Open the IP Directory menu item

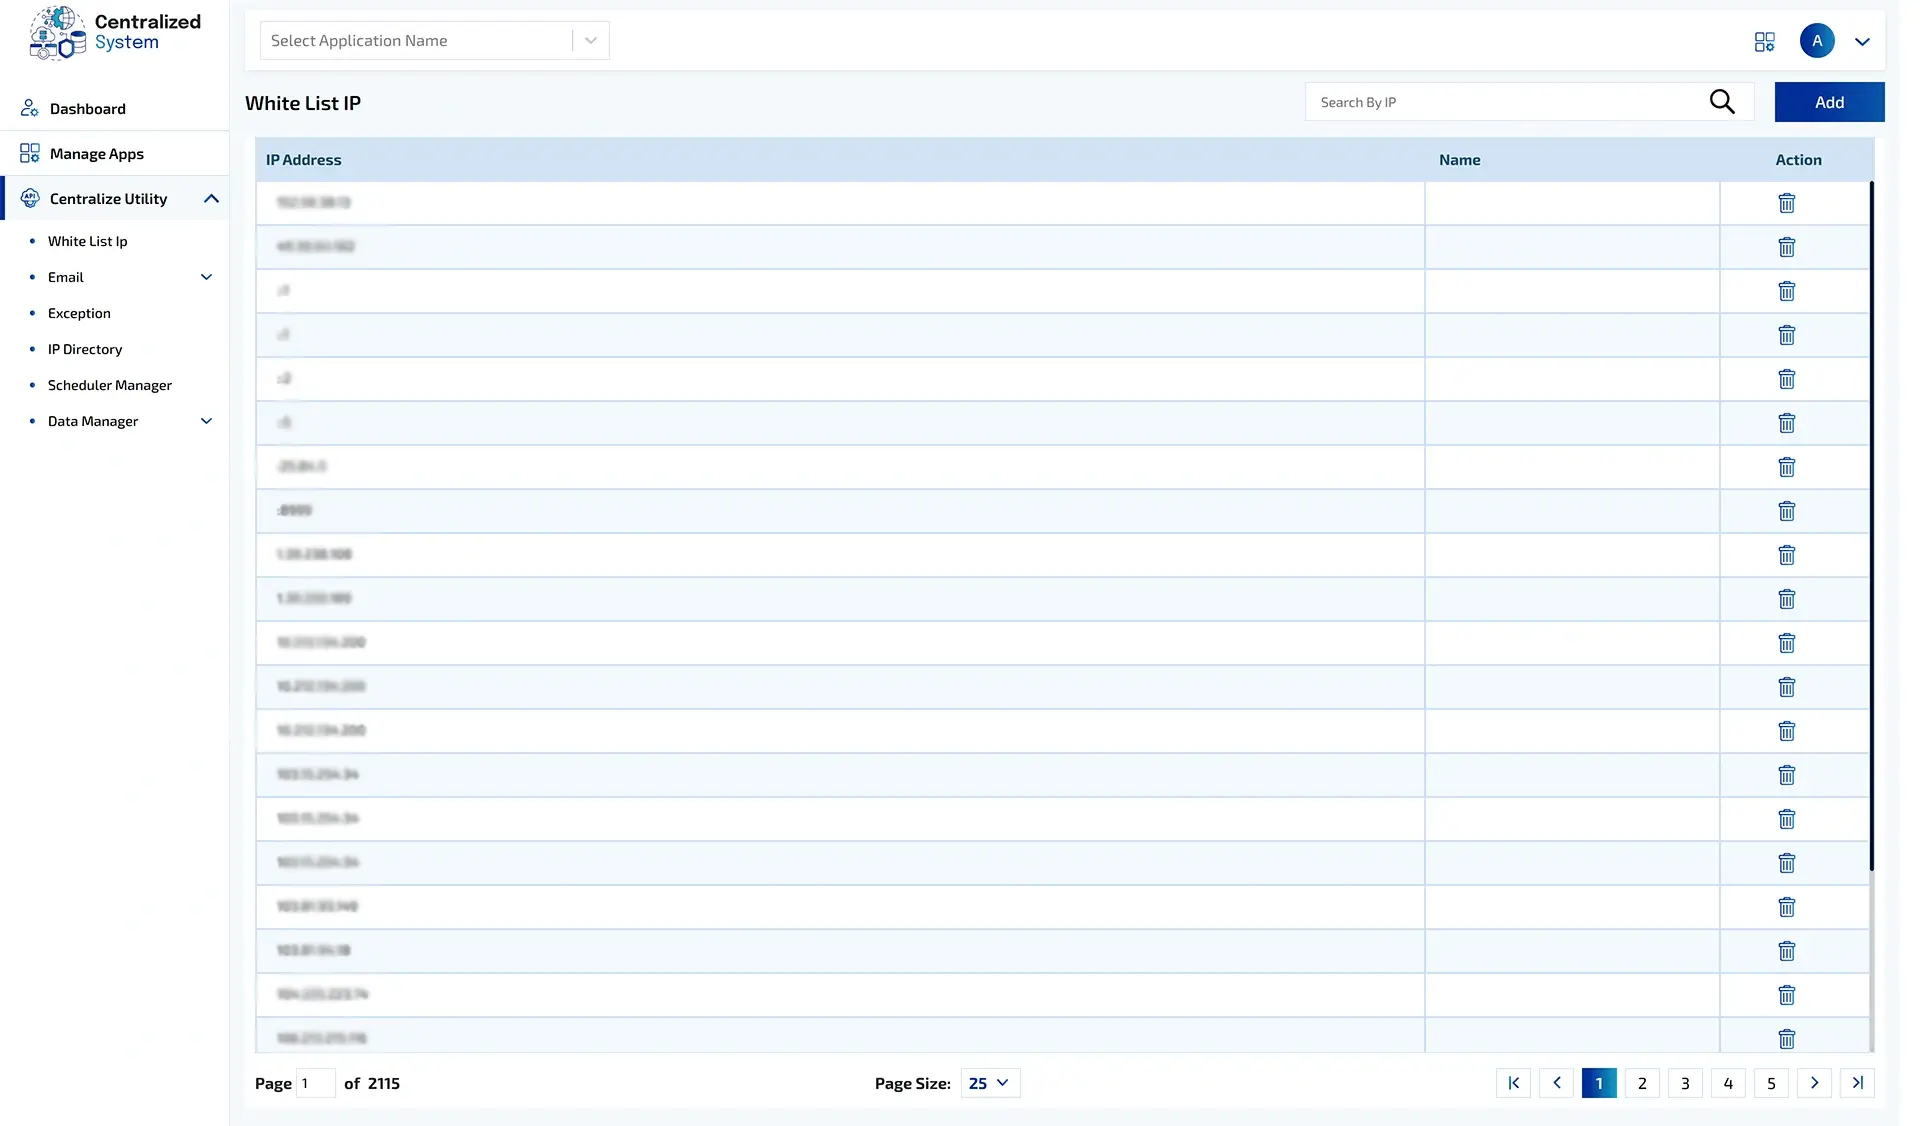85,349
